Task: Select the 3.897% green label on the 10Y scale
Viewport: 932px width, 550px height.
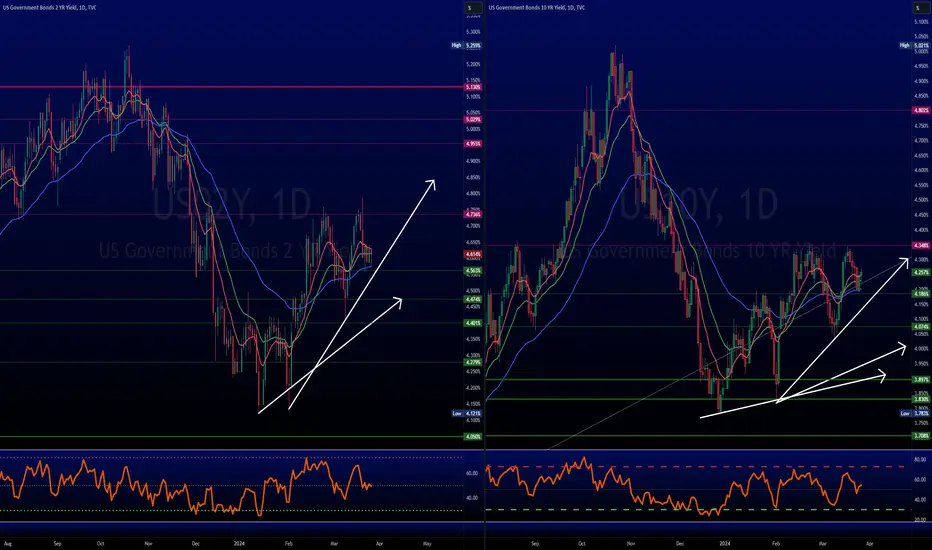Action: (x=921, y=379)
